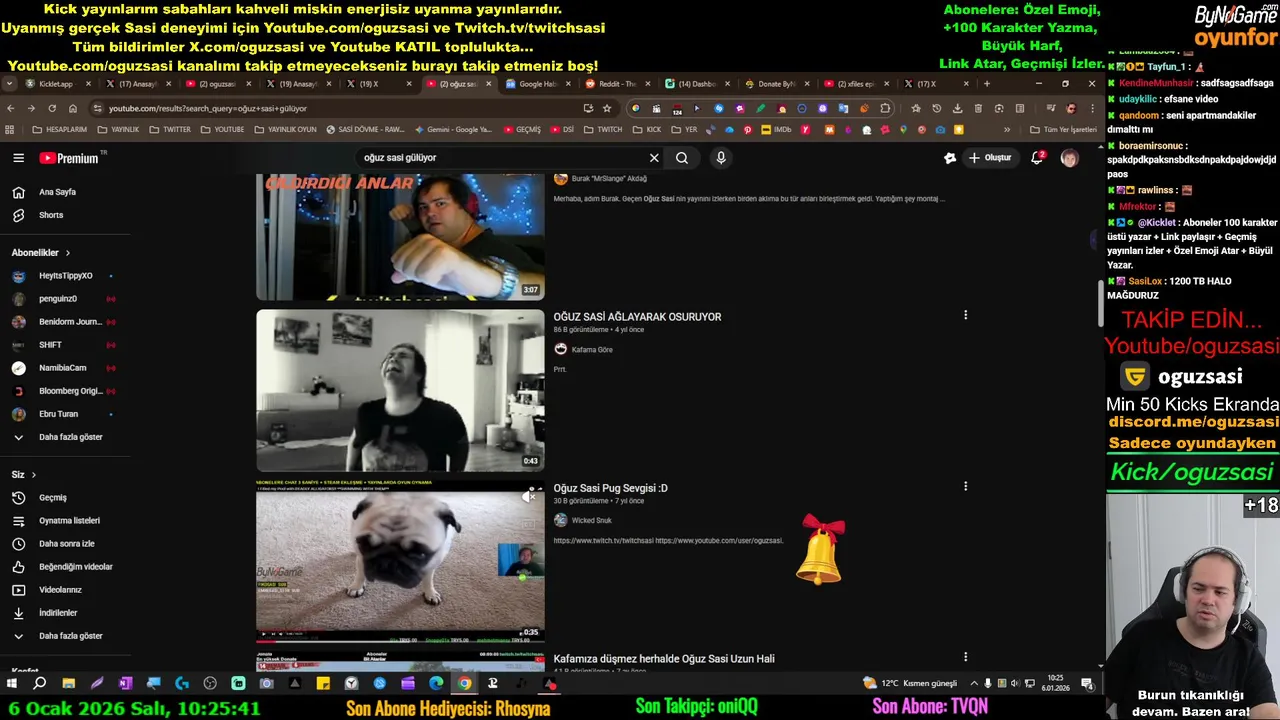This screenshot has height=720, width=1280.
Task: Open the HESAPLARIM bookmarks folder
Action: click(60, 130)
